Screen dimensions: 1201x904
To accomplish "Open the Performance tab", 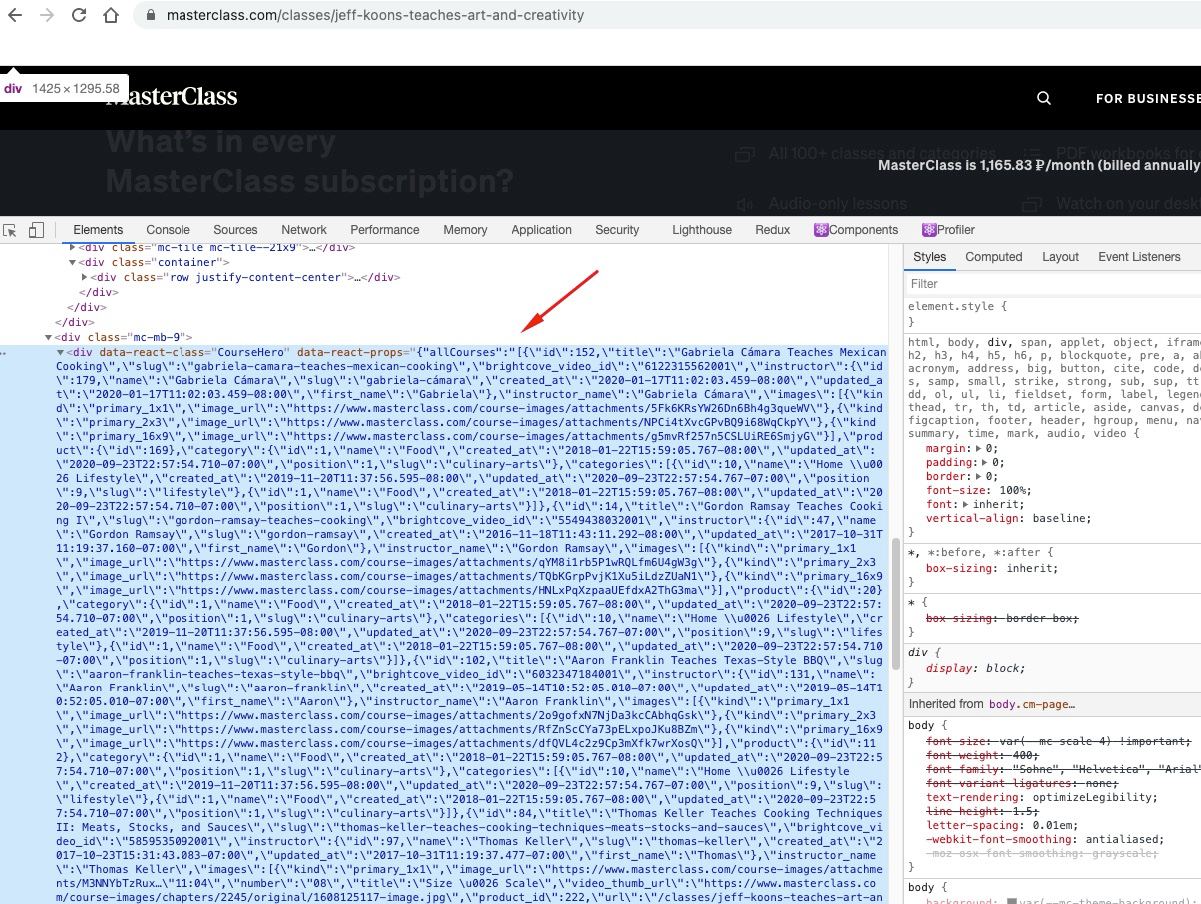I will [x=385, y=230].
